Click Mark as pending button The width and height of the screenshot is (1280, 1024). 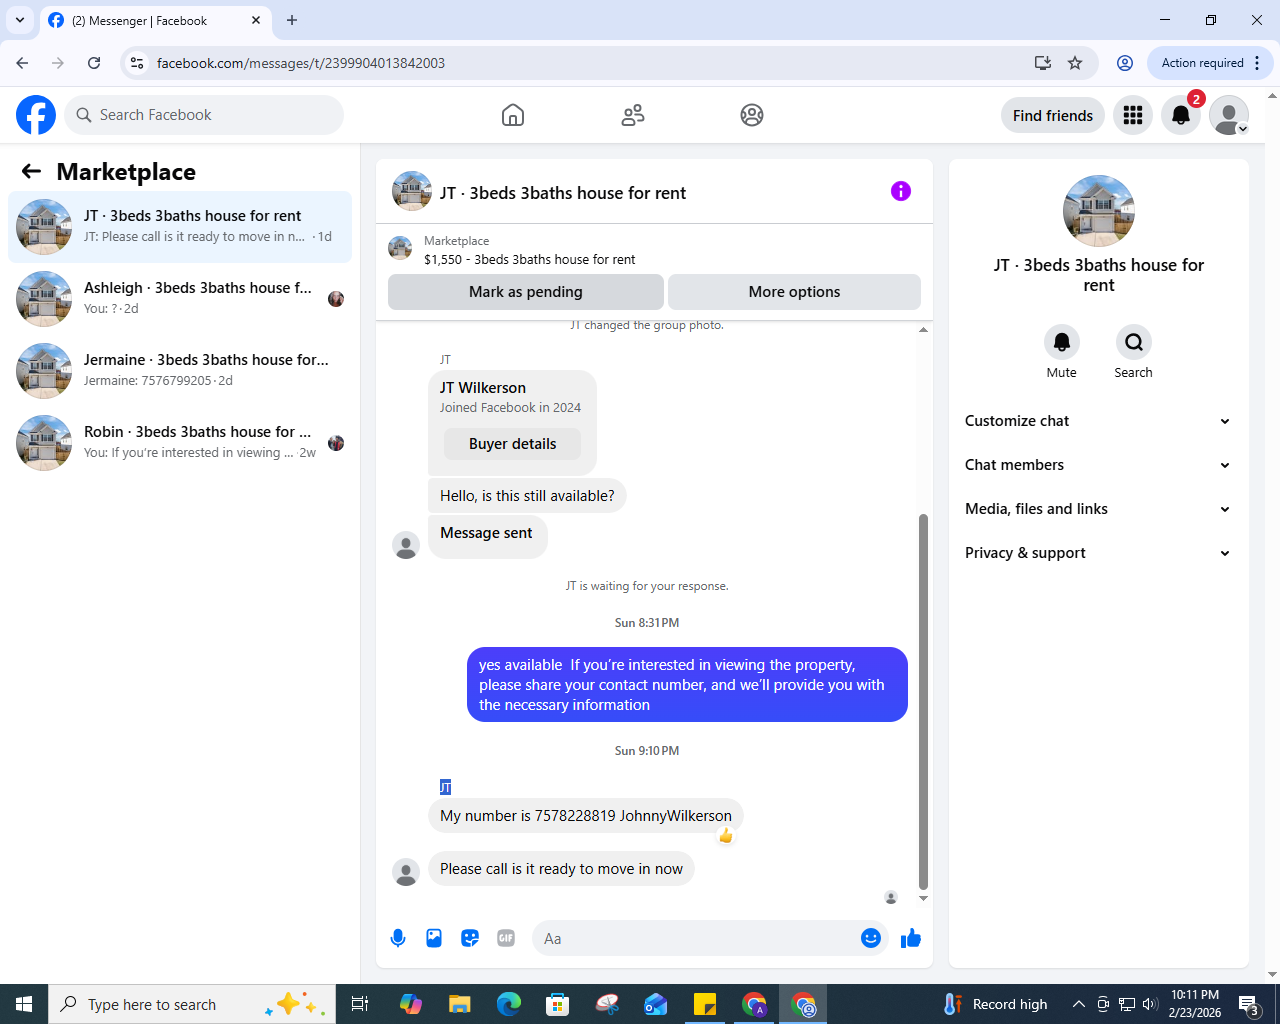[526, 292]
